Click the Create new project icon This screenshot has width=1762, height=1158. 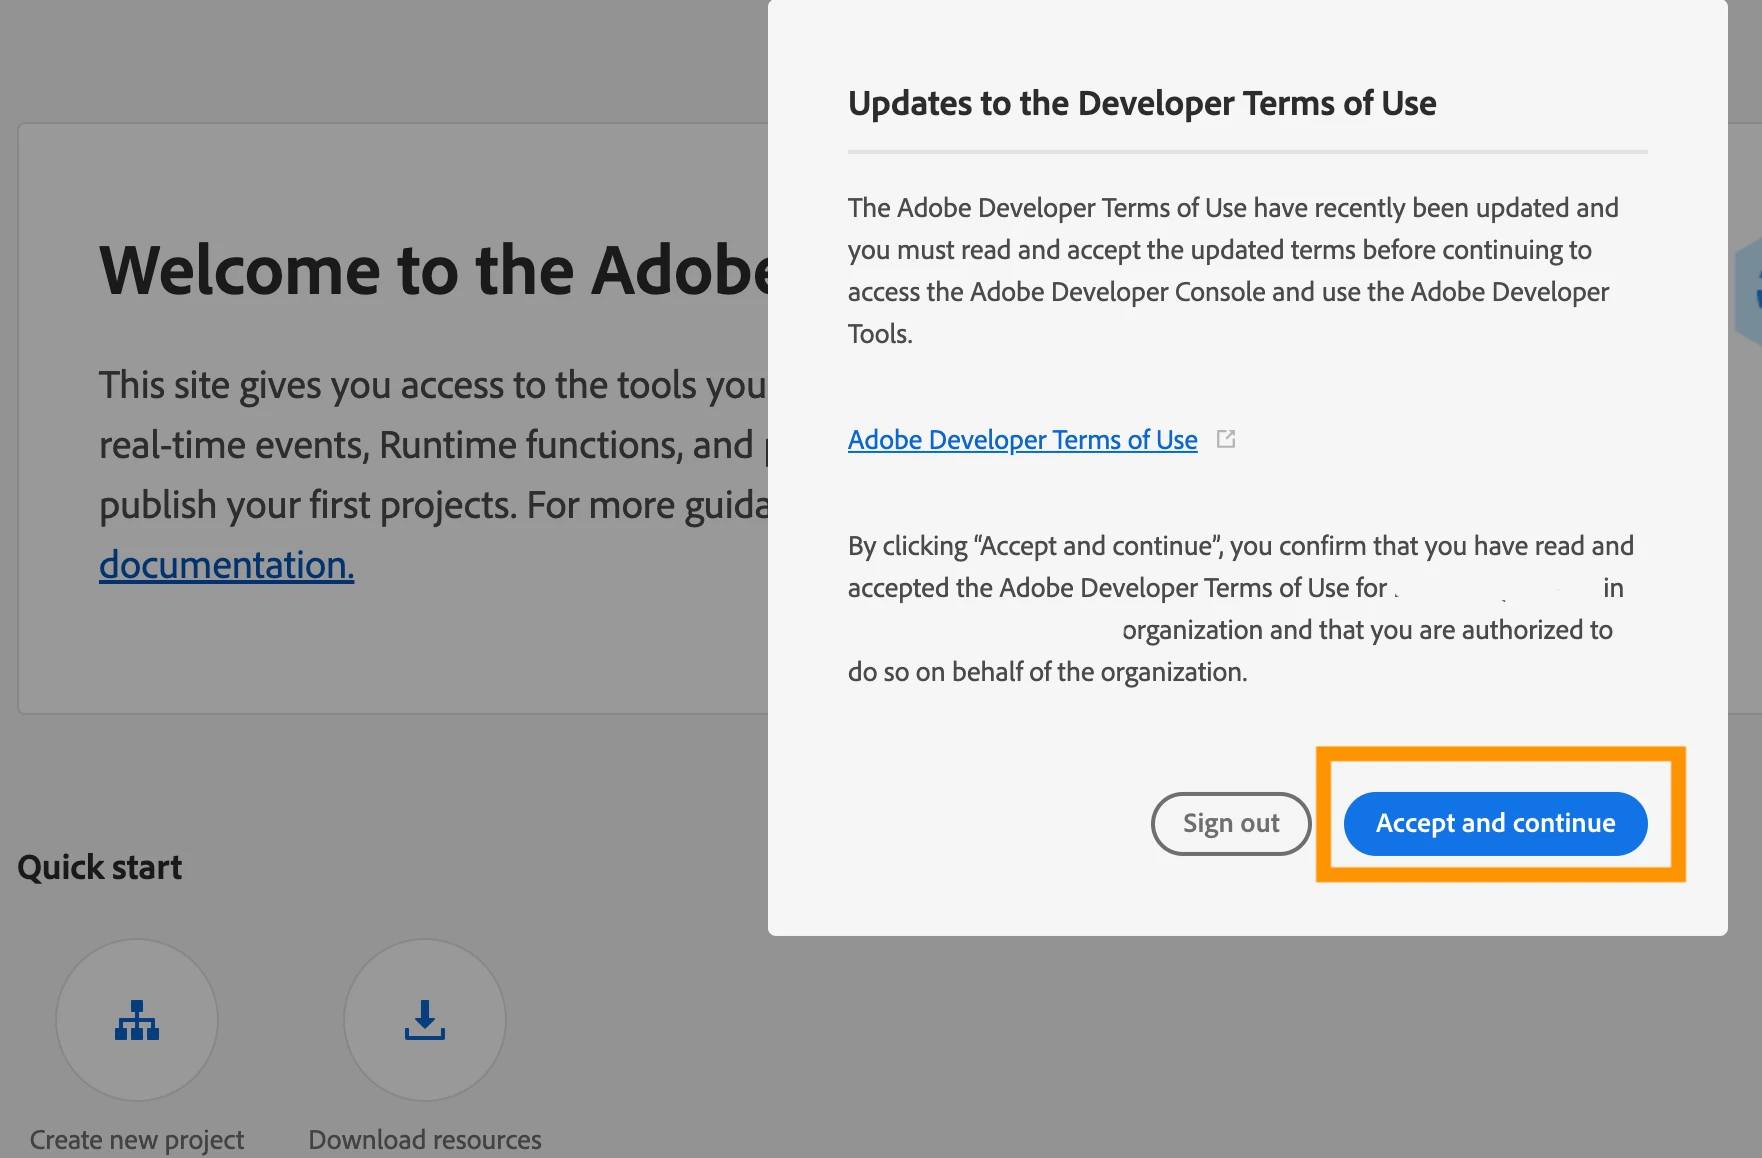click(137, 1020)
